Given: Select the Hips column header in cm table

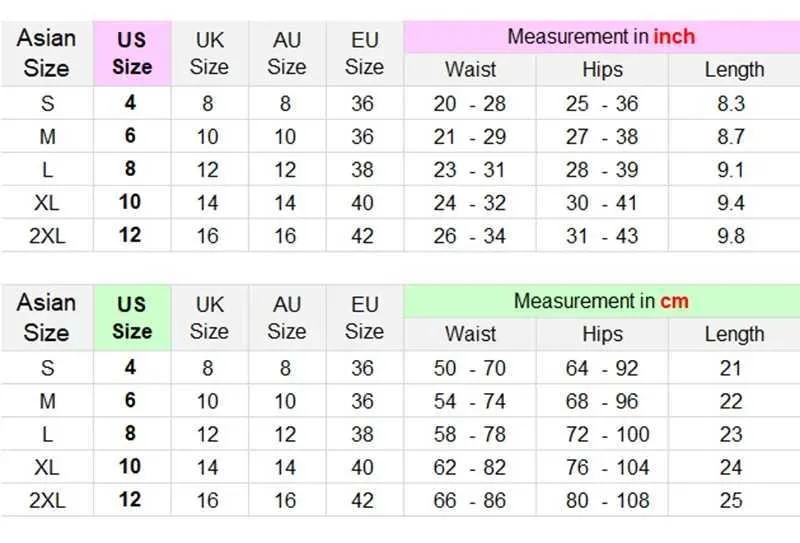Looking at the screenshot, I should click(603, 334).
